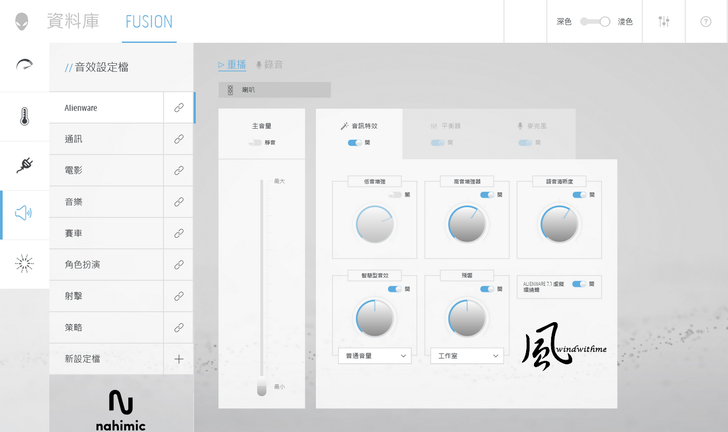This screenshot has height=432, width=728.
Task: Click the 低音增強 bass boost knob
Action: (x=375, y=224)
